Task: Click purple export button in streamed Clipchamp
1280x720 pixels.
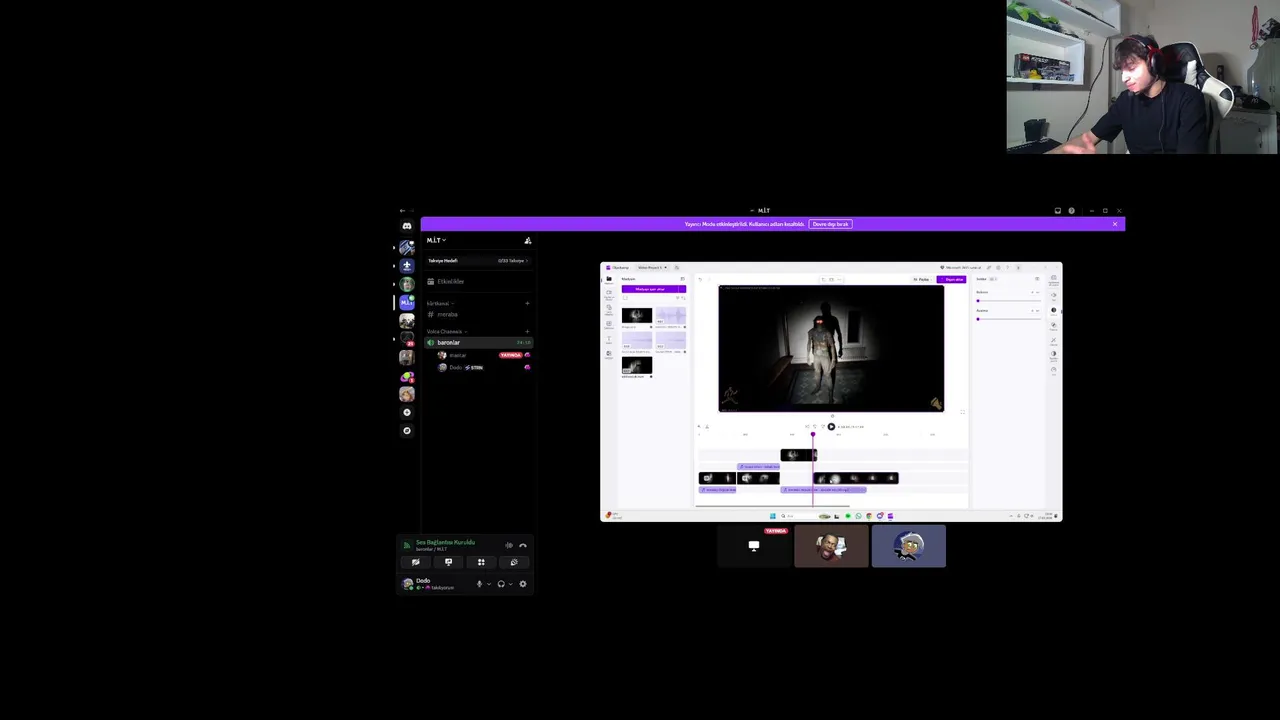Action: click(x=951, y=279)
